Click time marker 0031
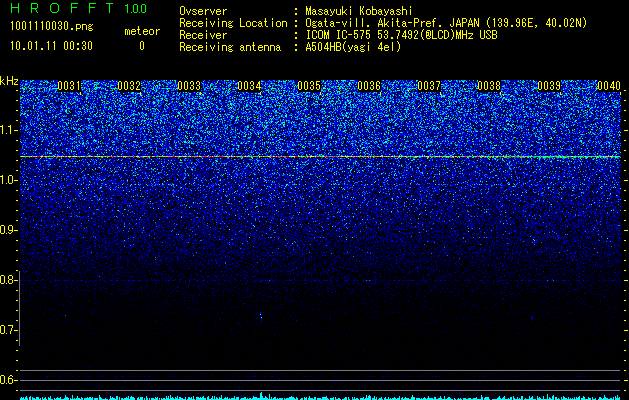 click(x=69, y=86)
